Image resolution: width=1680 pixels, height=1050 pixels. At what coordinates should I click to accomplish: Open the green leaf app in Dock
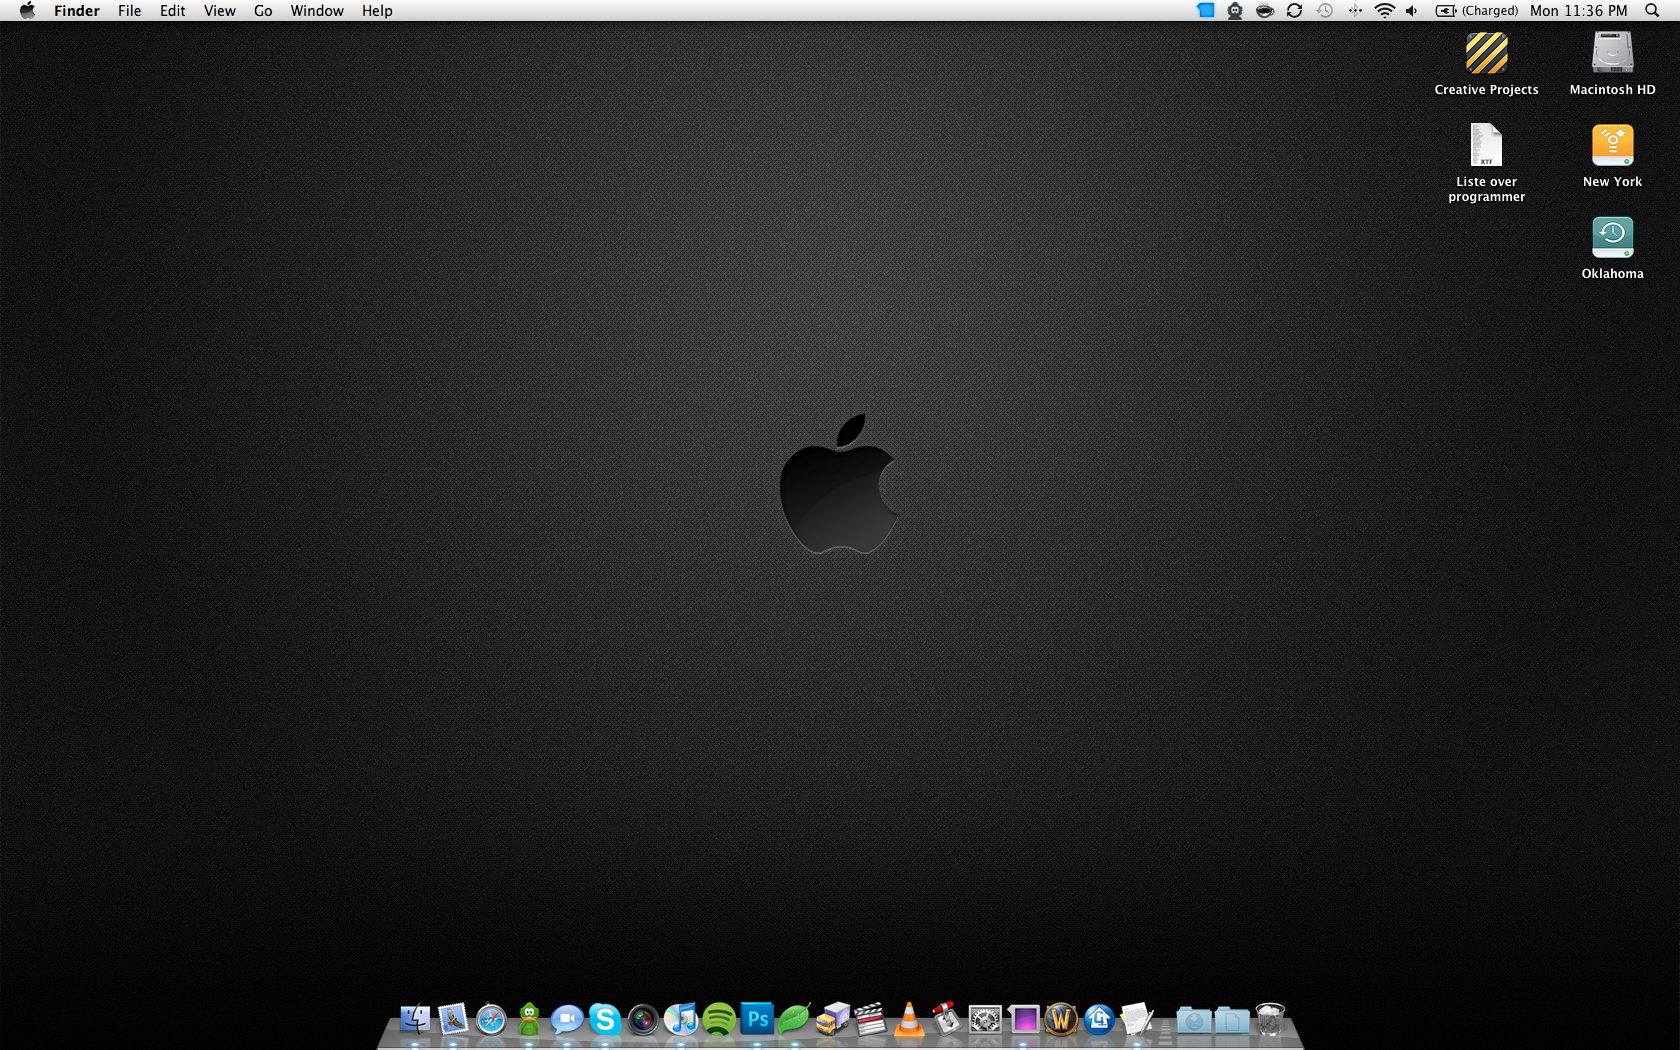click(x=795, y=1019)
